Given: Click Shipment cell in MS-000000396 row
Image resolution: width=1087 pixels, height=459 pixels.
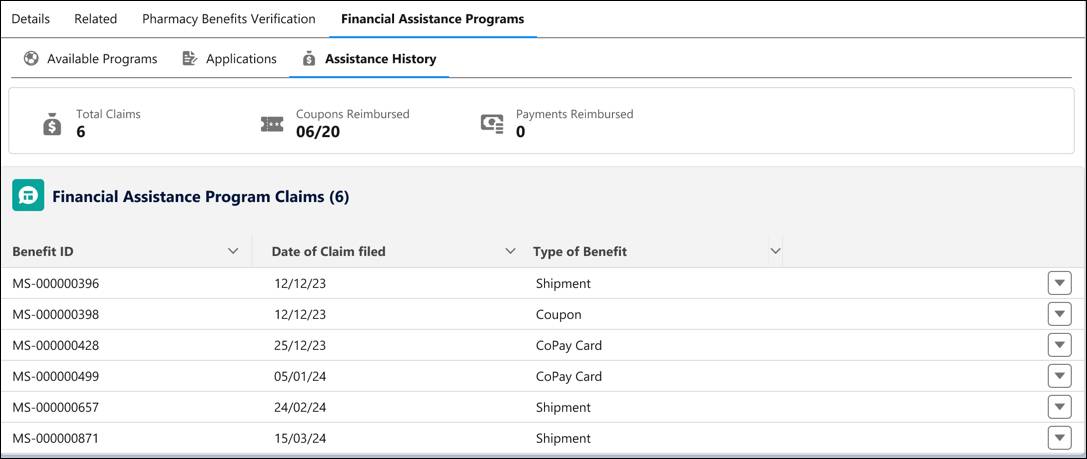Looking at the screenshot, I should (x=563, y=284).
